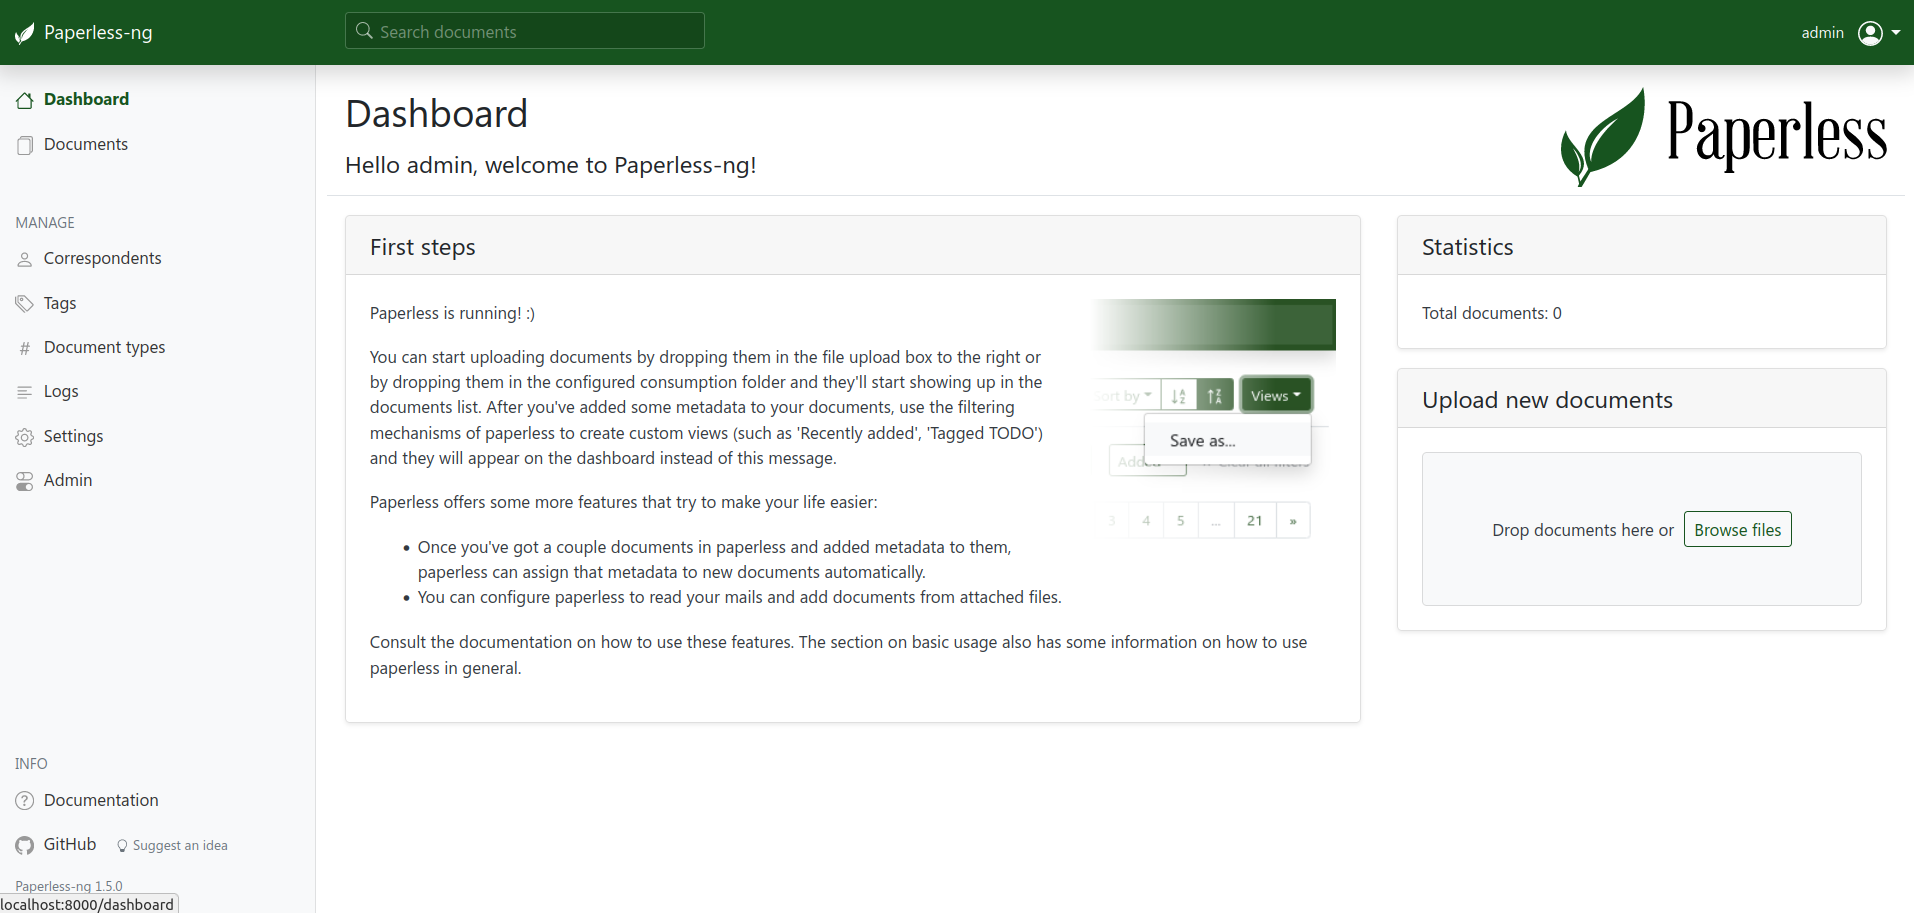This screenshot has height=913, width=1914.
Task: Click the 'INFO' section label
Action: pos(31,764)
